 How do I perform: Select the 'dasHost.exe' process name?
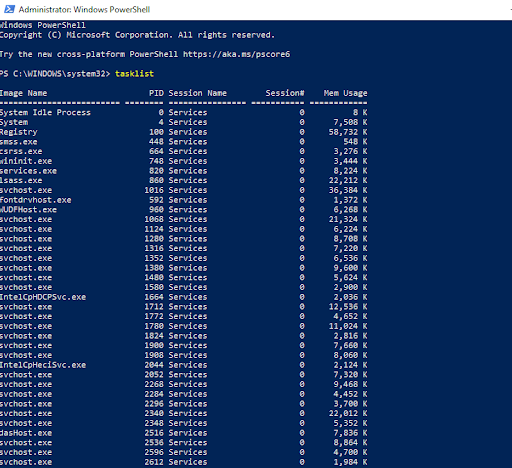[x=26, y=433]
